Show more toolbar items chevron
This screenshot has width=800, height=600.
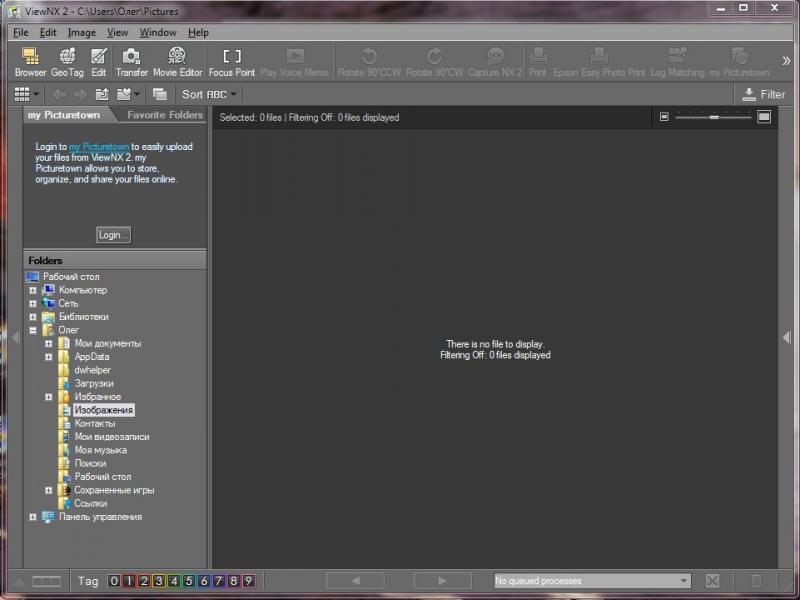(786, 61)
